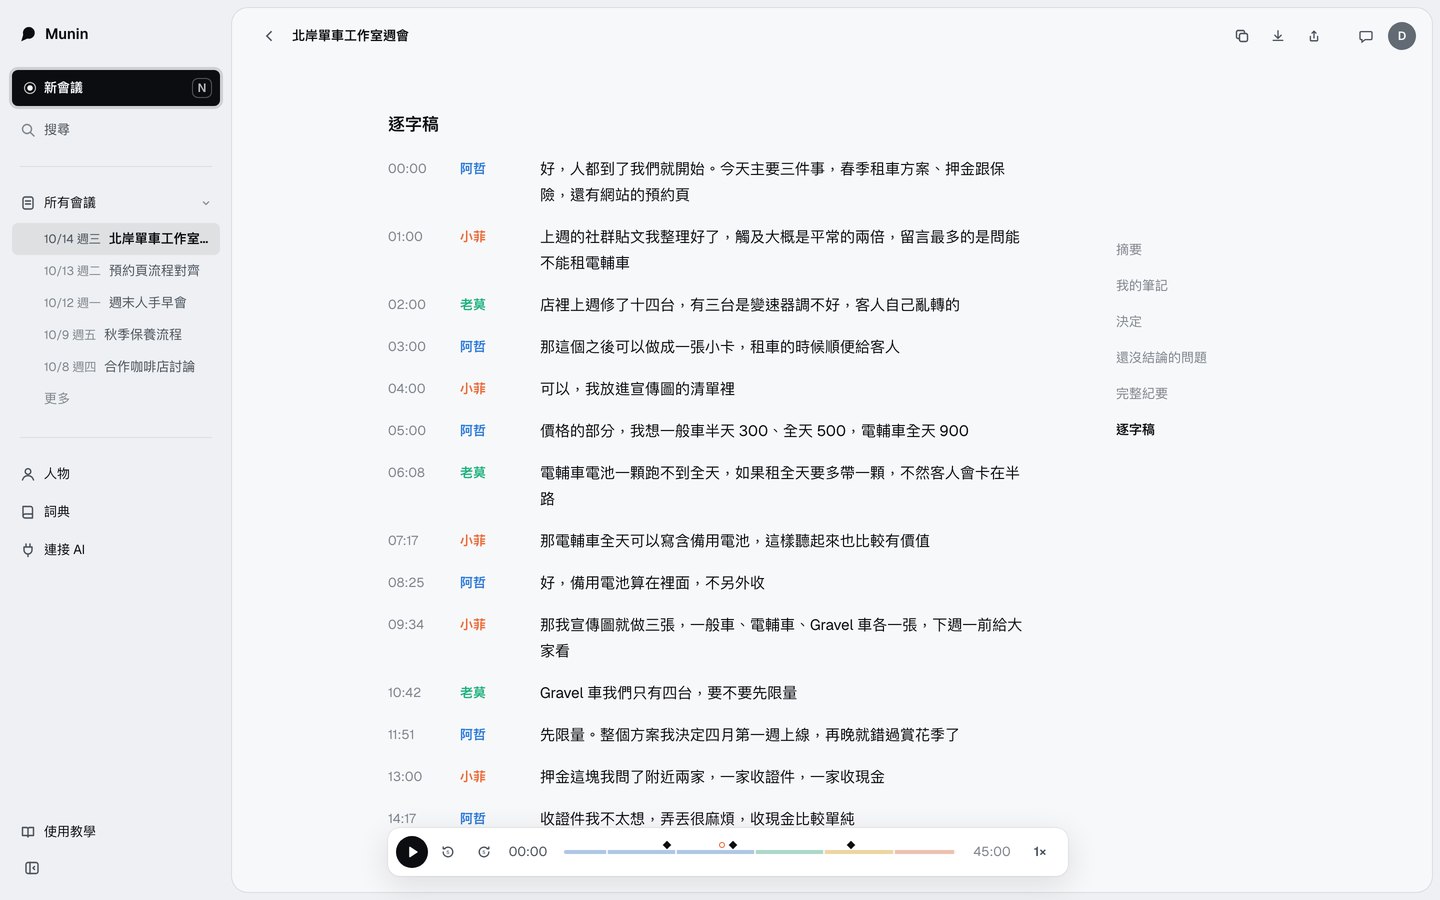This screenshot has height=900, width=1440.
Task: Click the 05:00 transcript timestamp
Action: click(407, 431)
